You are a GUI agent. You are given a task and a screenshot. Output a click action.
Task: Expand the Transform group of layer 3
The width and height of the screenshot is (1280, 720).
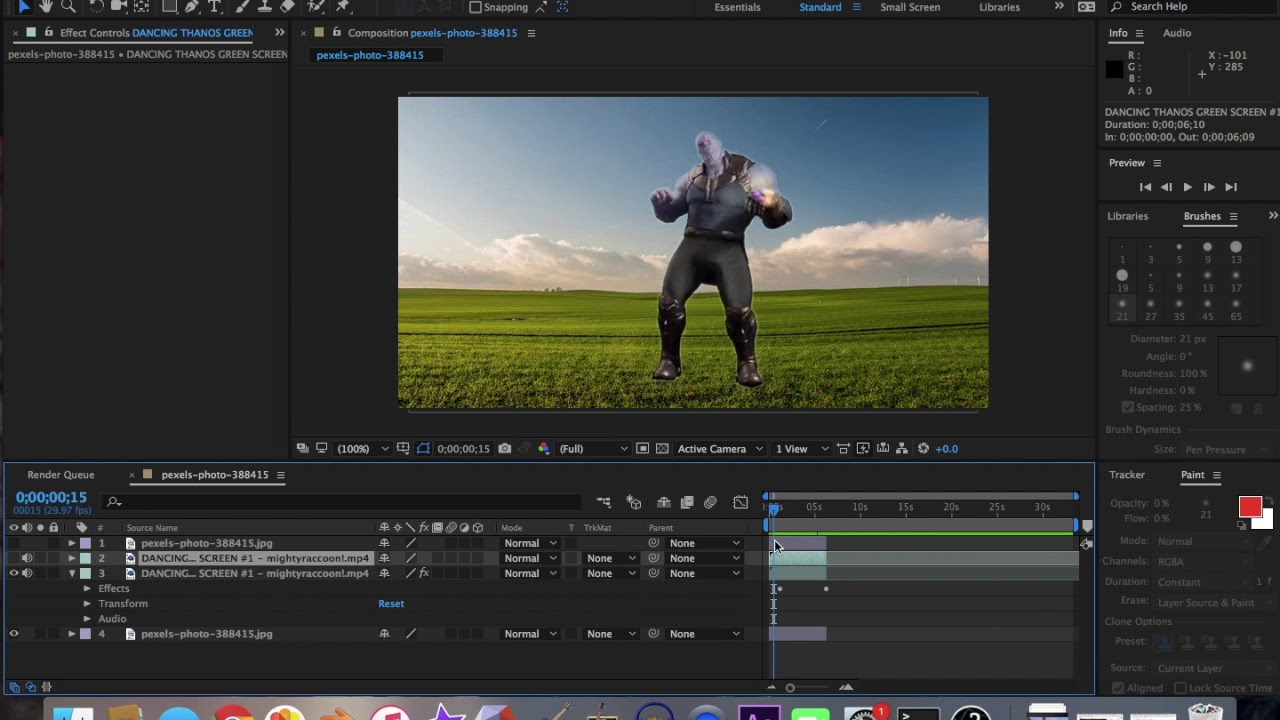[x=87, y=603]
